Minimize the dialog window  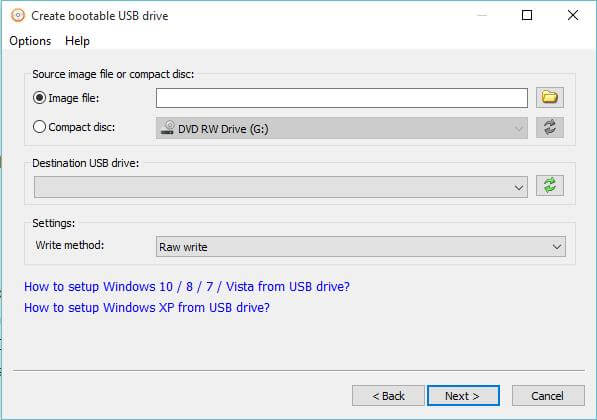(482, 15)
